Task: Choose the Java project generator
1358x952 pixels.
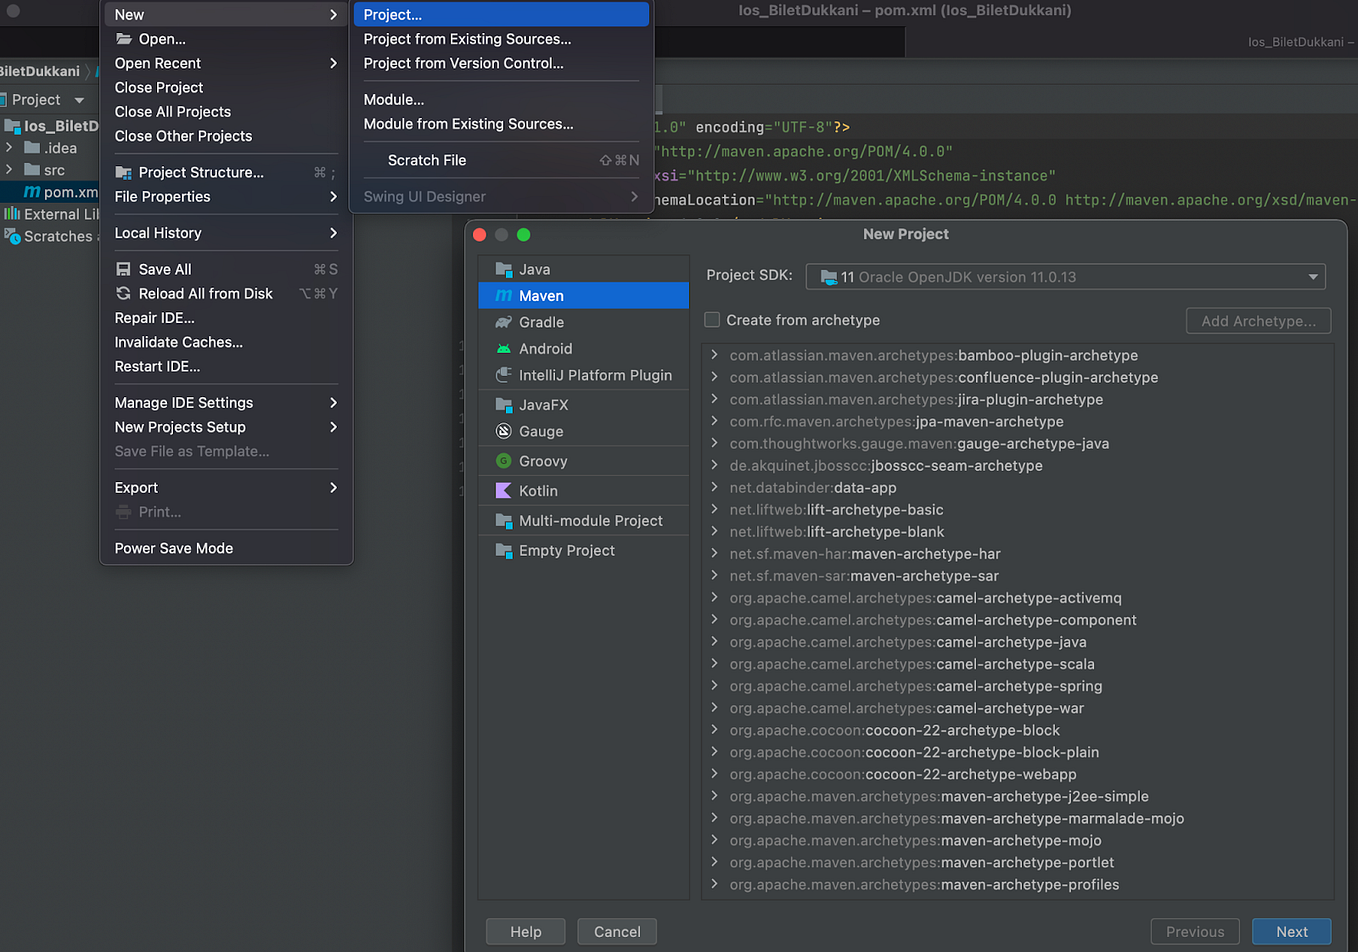Action: coord(535,268)
